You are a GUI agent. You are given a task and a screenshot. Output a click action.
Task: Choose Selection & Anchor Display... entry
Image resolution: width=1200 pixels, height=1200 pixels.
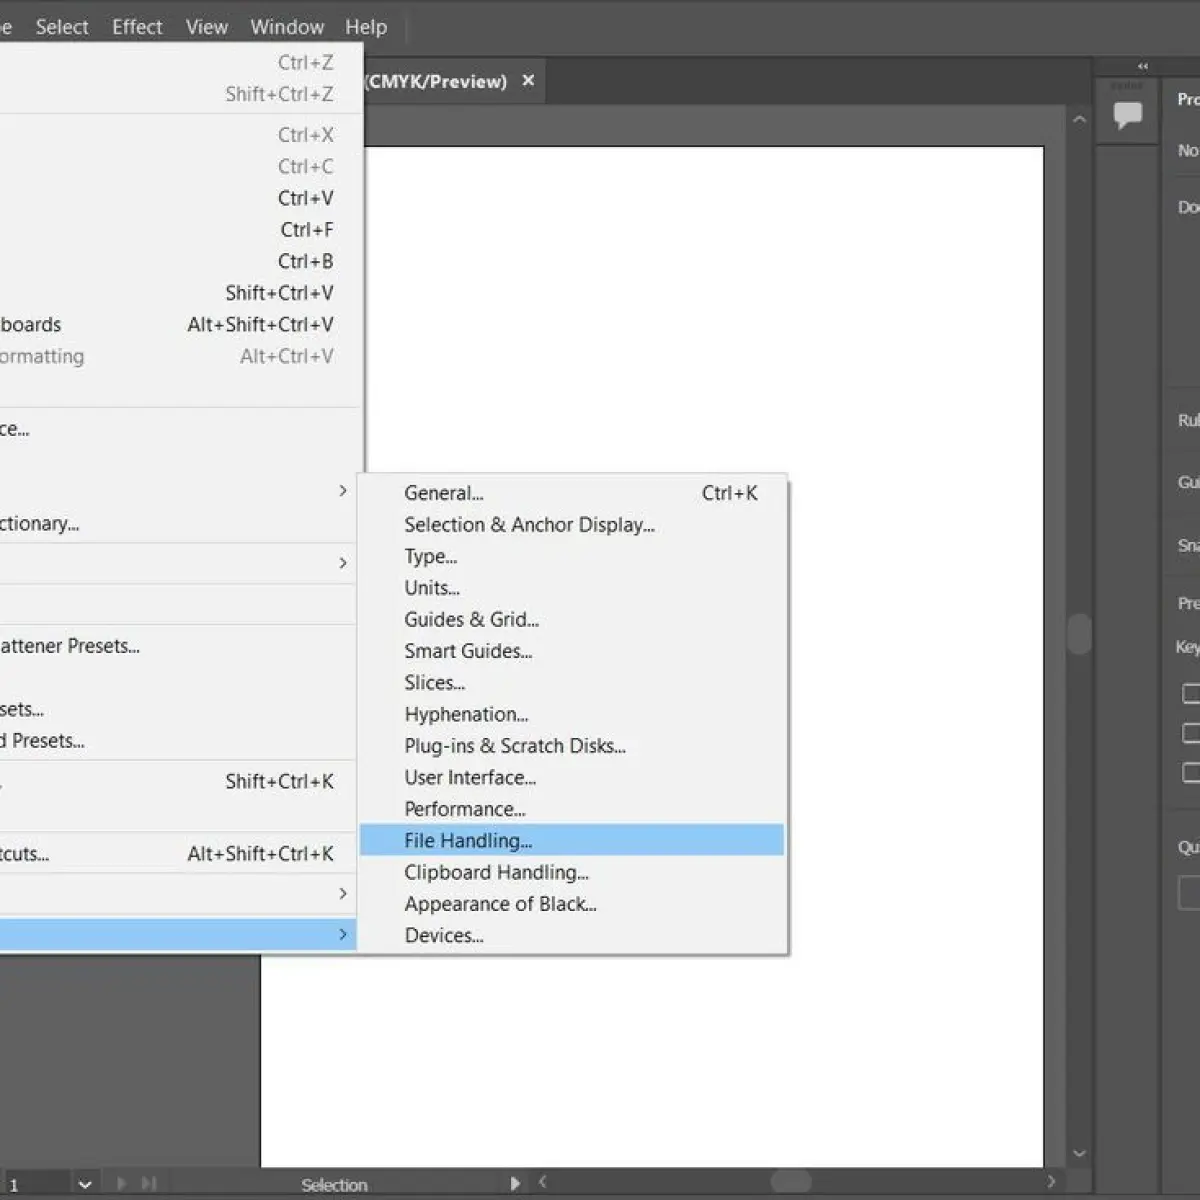(x=572, y=525)
